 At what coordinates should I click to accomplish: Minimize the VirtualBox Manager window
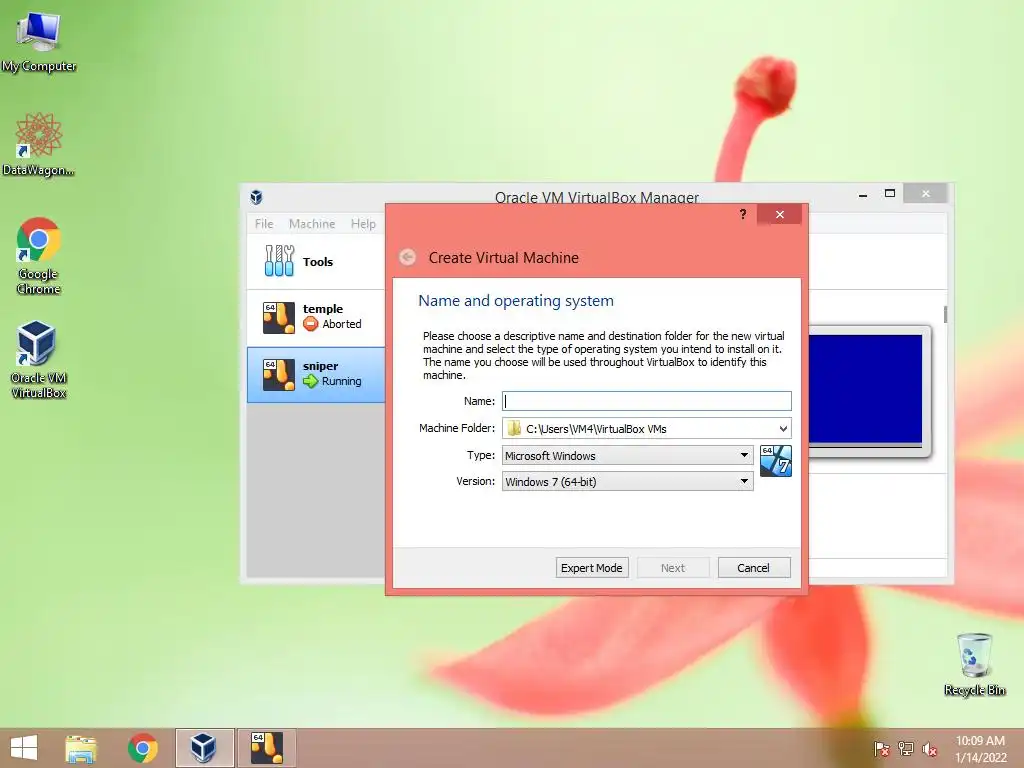click(x=863, y=194)
